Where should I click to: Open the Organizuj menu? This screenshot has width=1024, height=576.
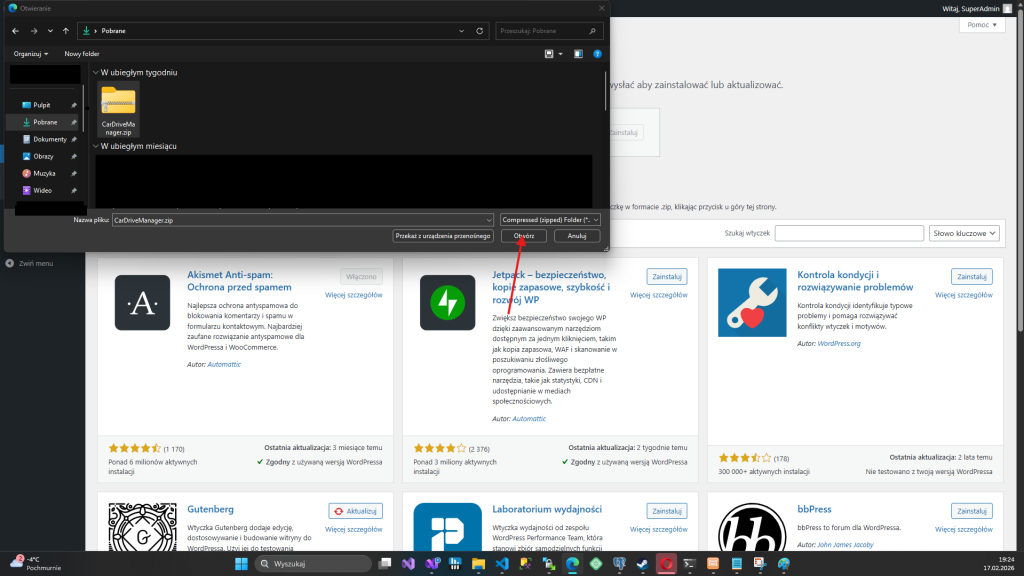(x=31, y=53)
